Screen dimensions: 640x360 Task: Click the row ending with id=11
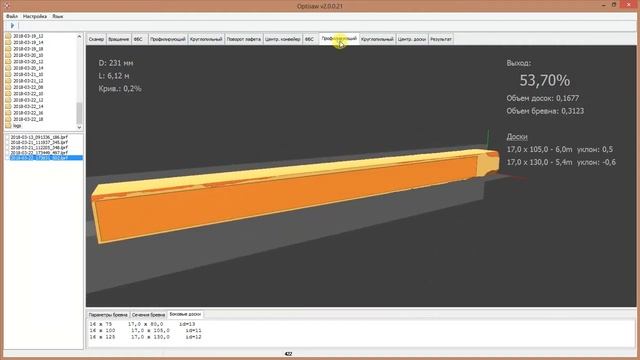pos(145,331)
